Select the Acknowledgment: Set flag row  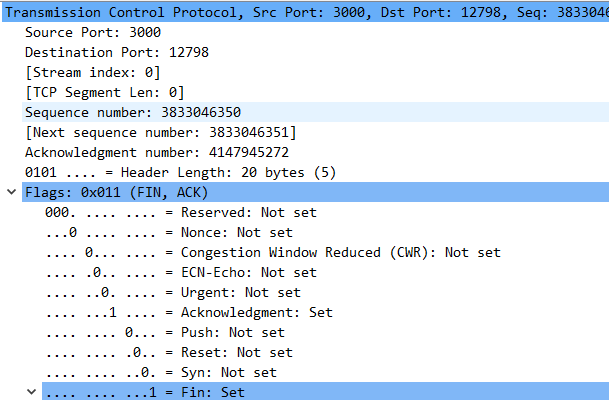188,312
